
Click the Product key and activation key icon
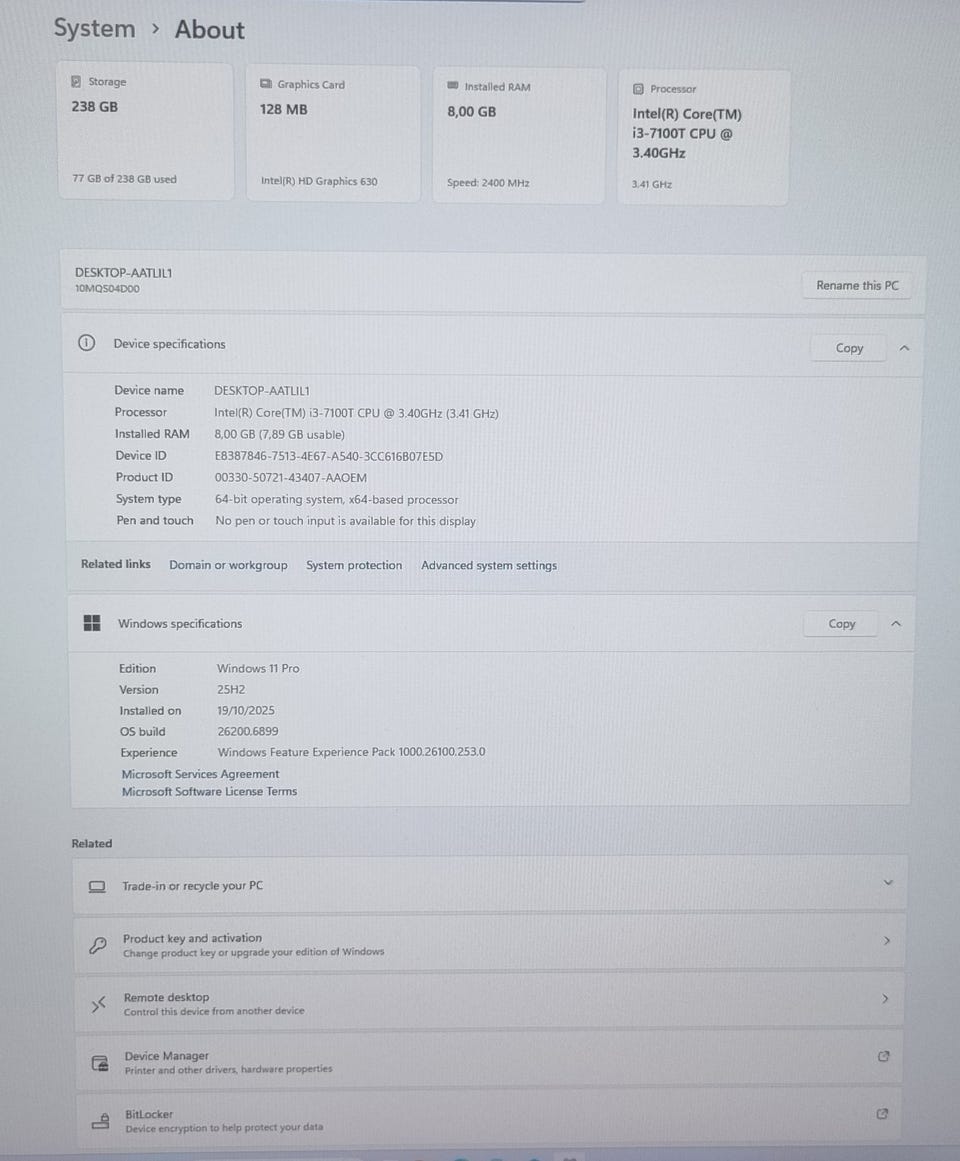98,945
